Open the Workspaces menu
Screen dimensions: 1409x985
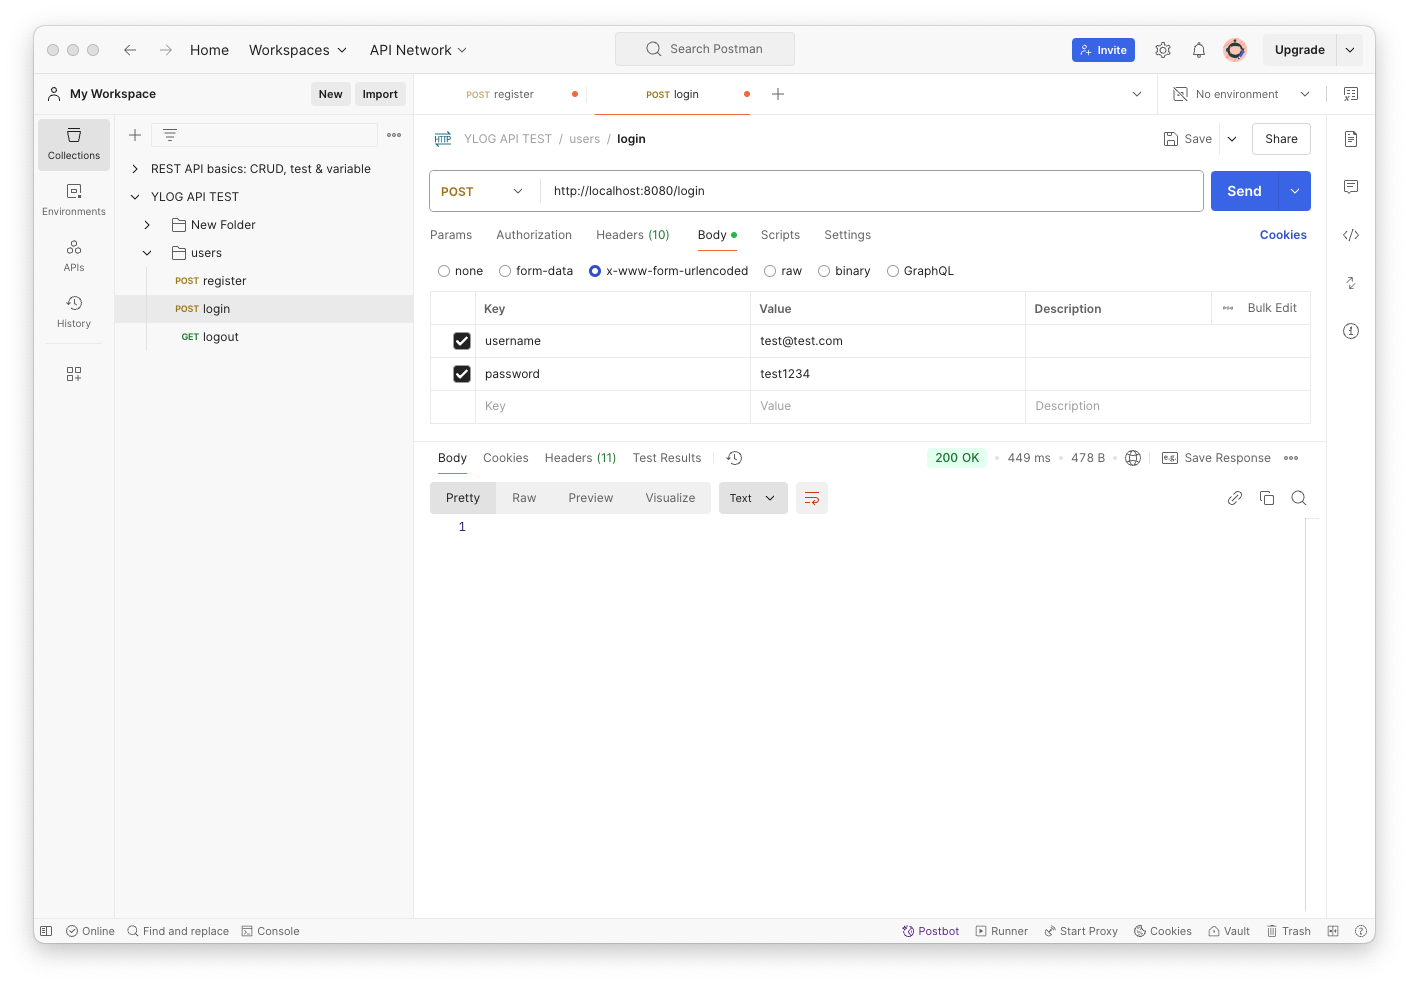tap(298, 50)
